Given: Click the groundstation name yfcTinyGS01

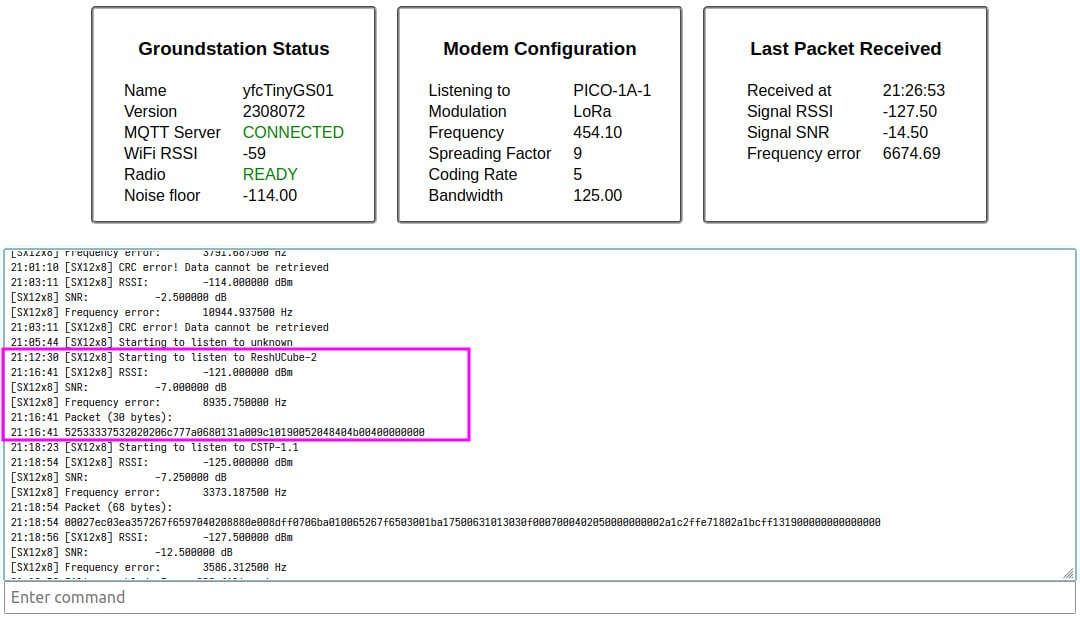Looking at the screenshot, I should [x=288, y=90].
